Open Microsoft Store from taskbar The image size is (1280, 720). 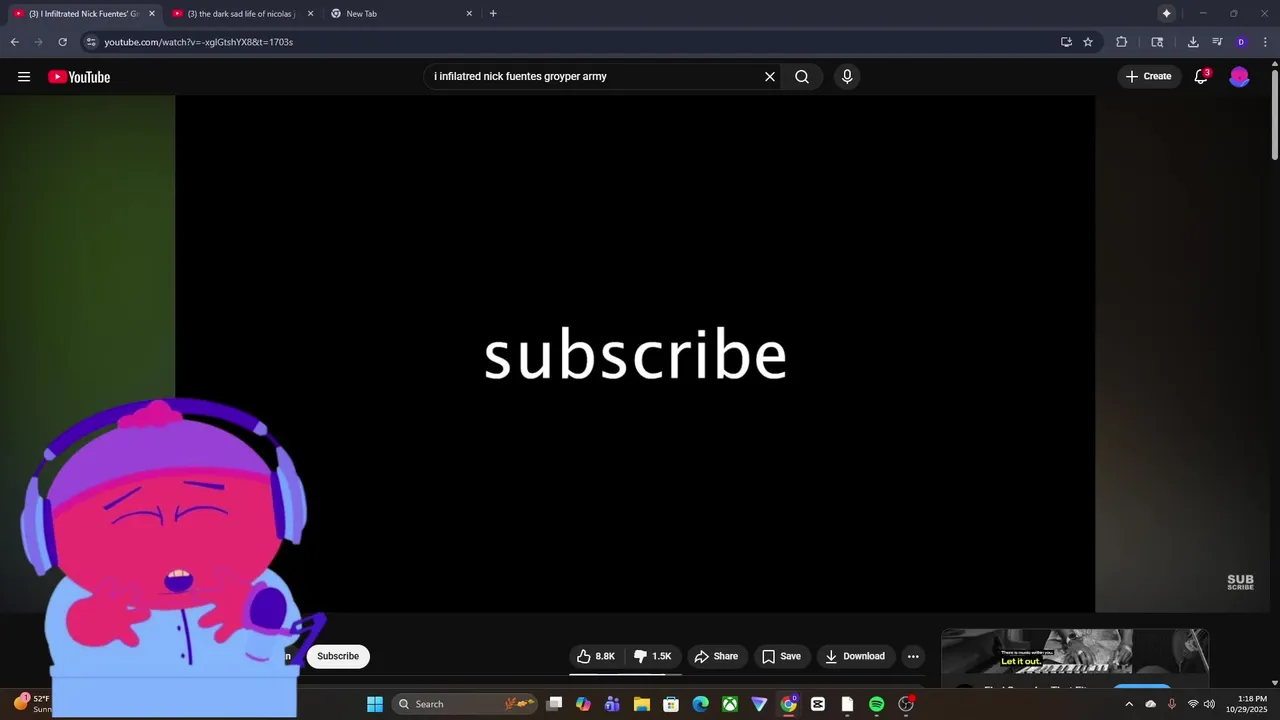pos(671,704)
